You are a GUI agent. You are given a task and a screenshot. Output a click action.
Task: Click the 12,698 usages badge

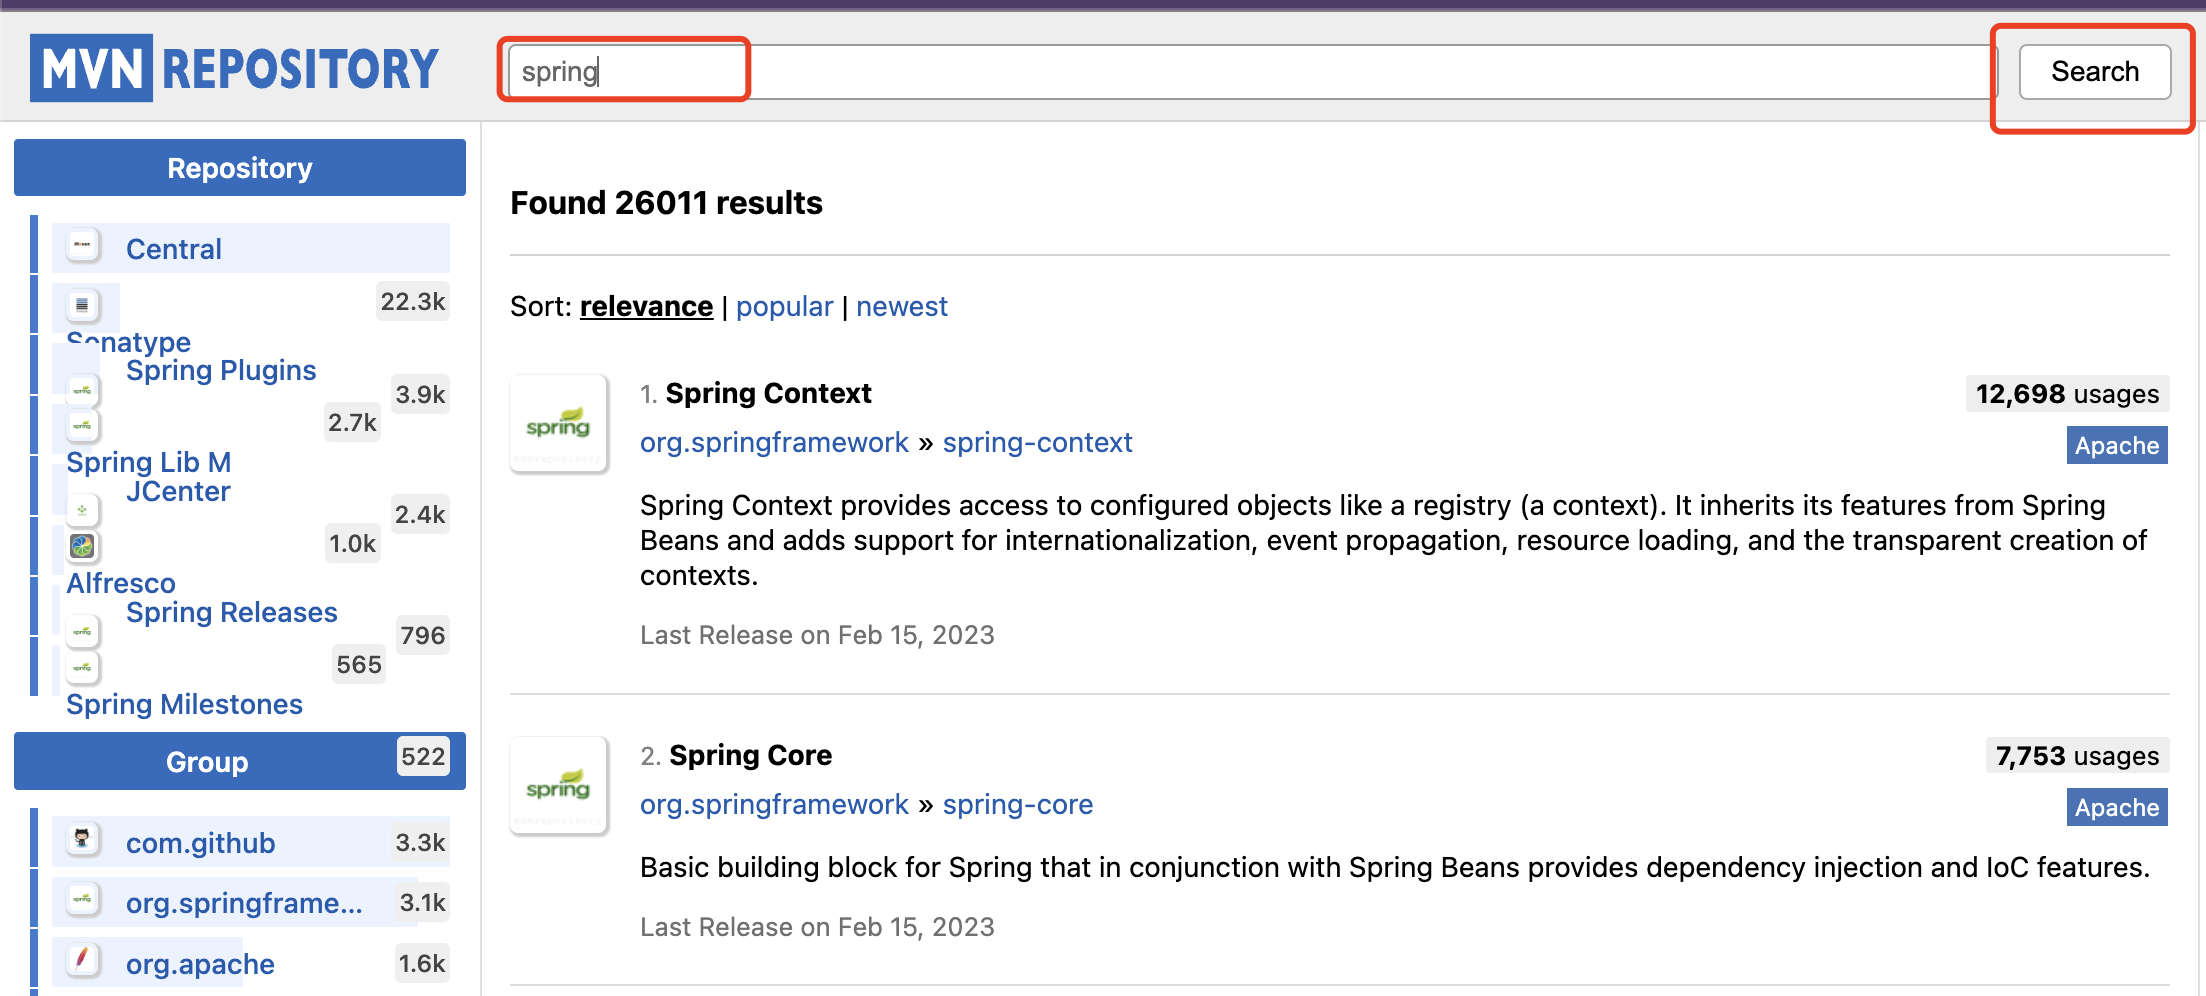(x=2067, y=394)
